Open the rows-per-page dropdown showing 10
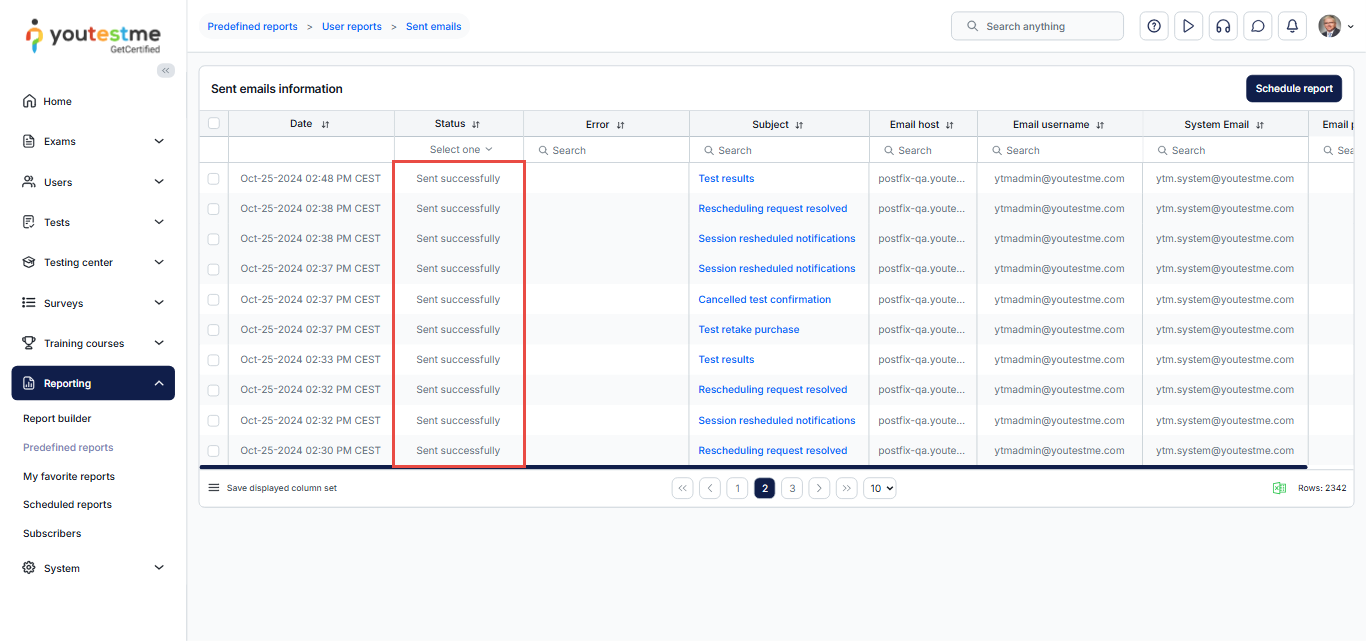The width and height of the screenshot is (1366, 641). [x=880, y=489]
